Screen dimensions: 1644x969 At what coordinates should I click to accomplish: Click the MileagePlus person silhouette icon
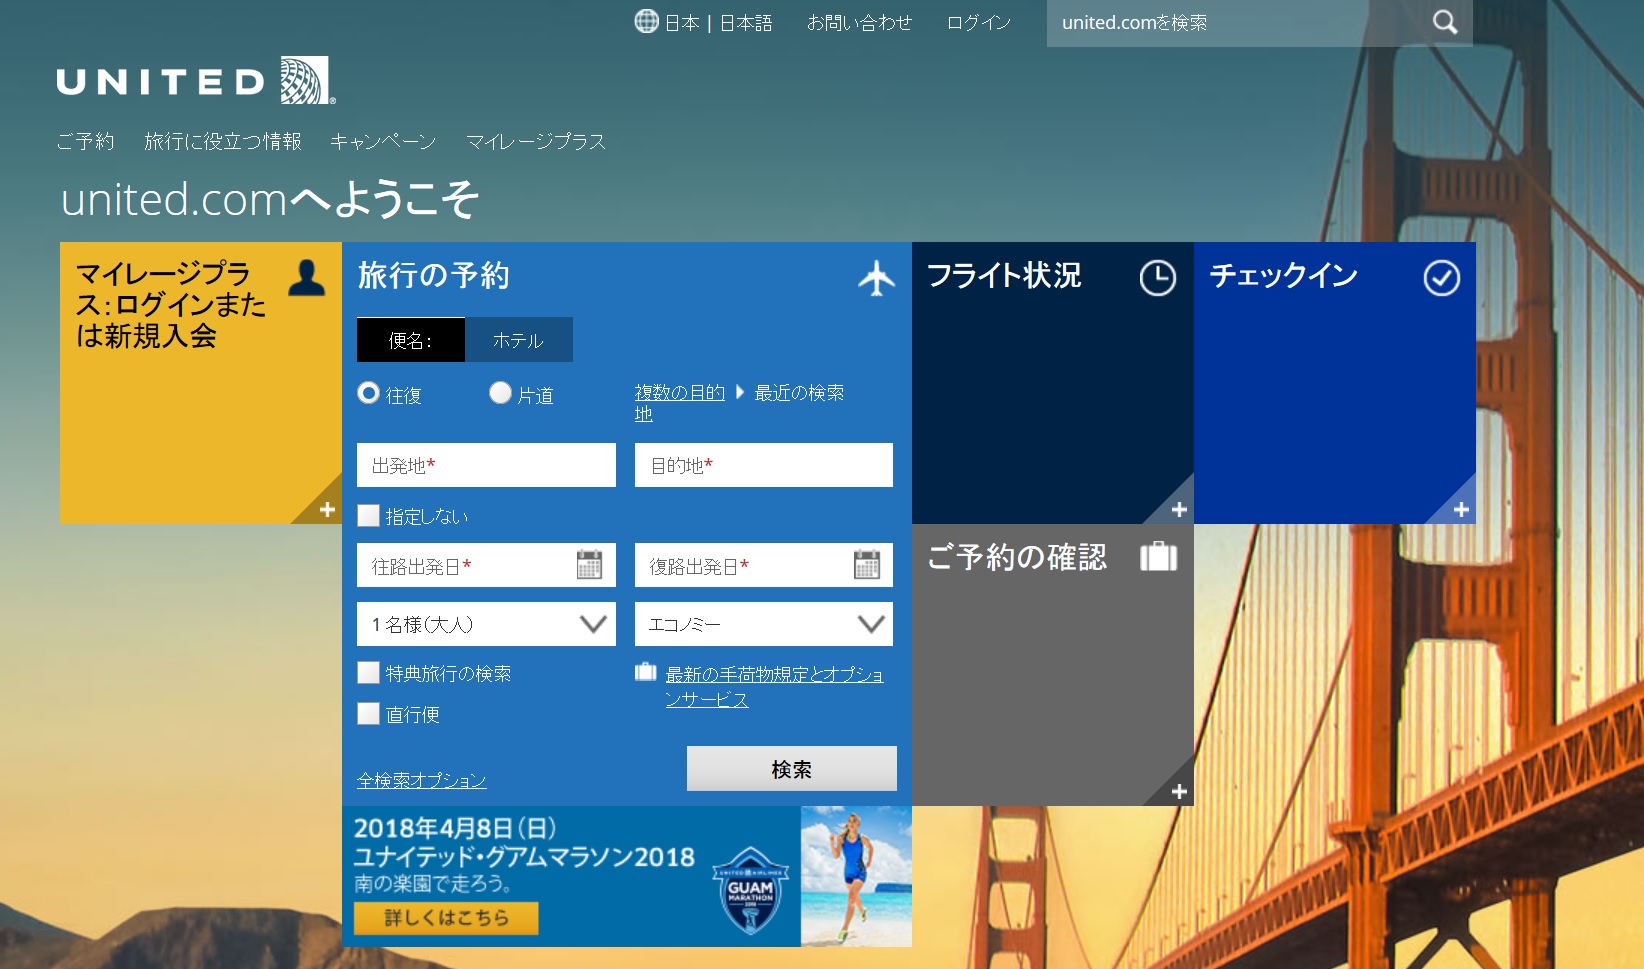307,277
